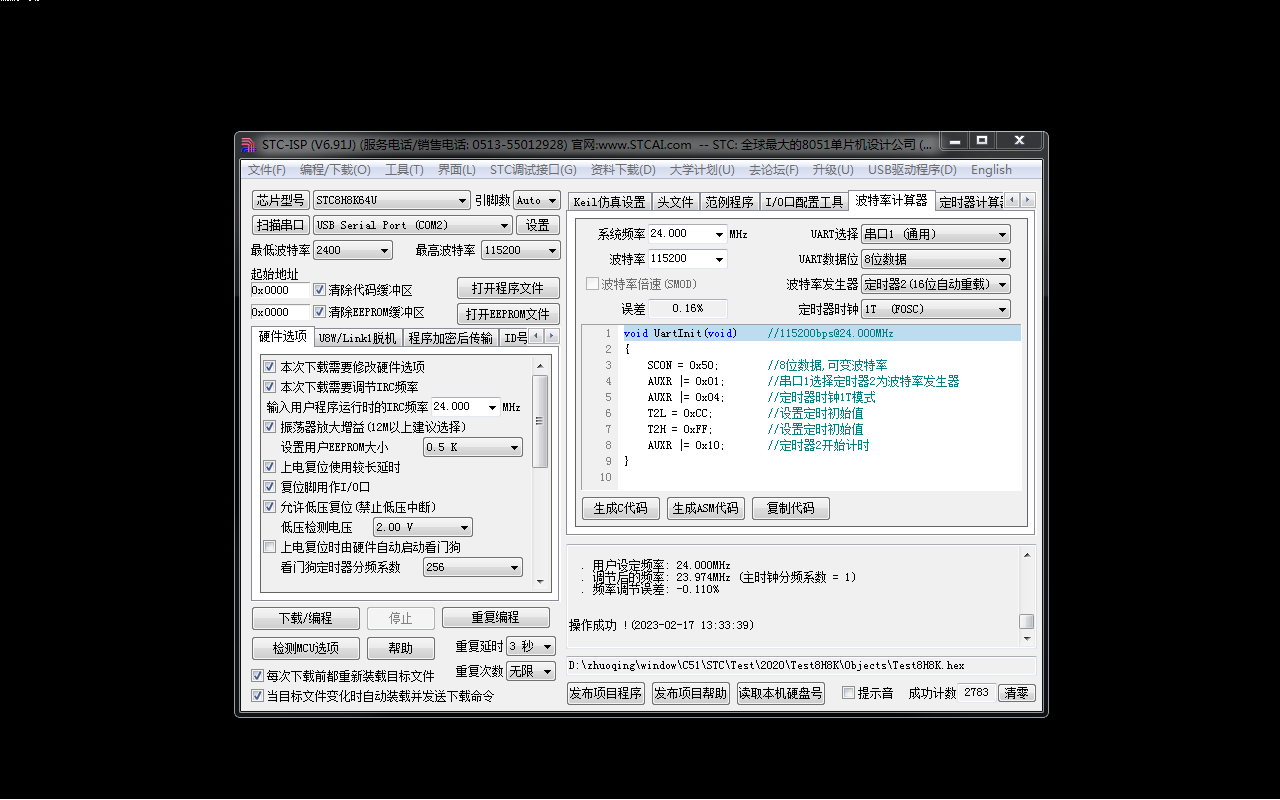Toggle 振荡器放大增益 checkbox

pos(270,427)
